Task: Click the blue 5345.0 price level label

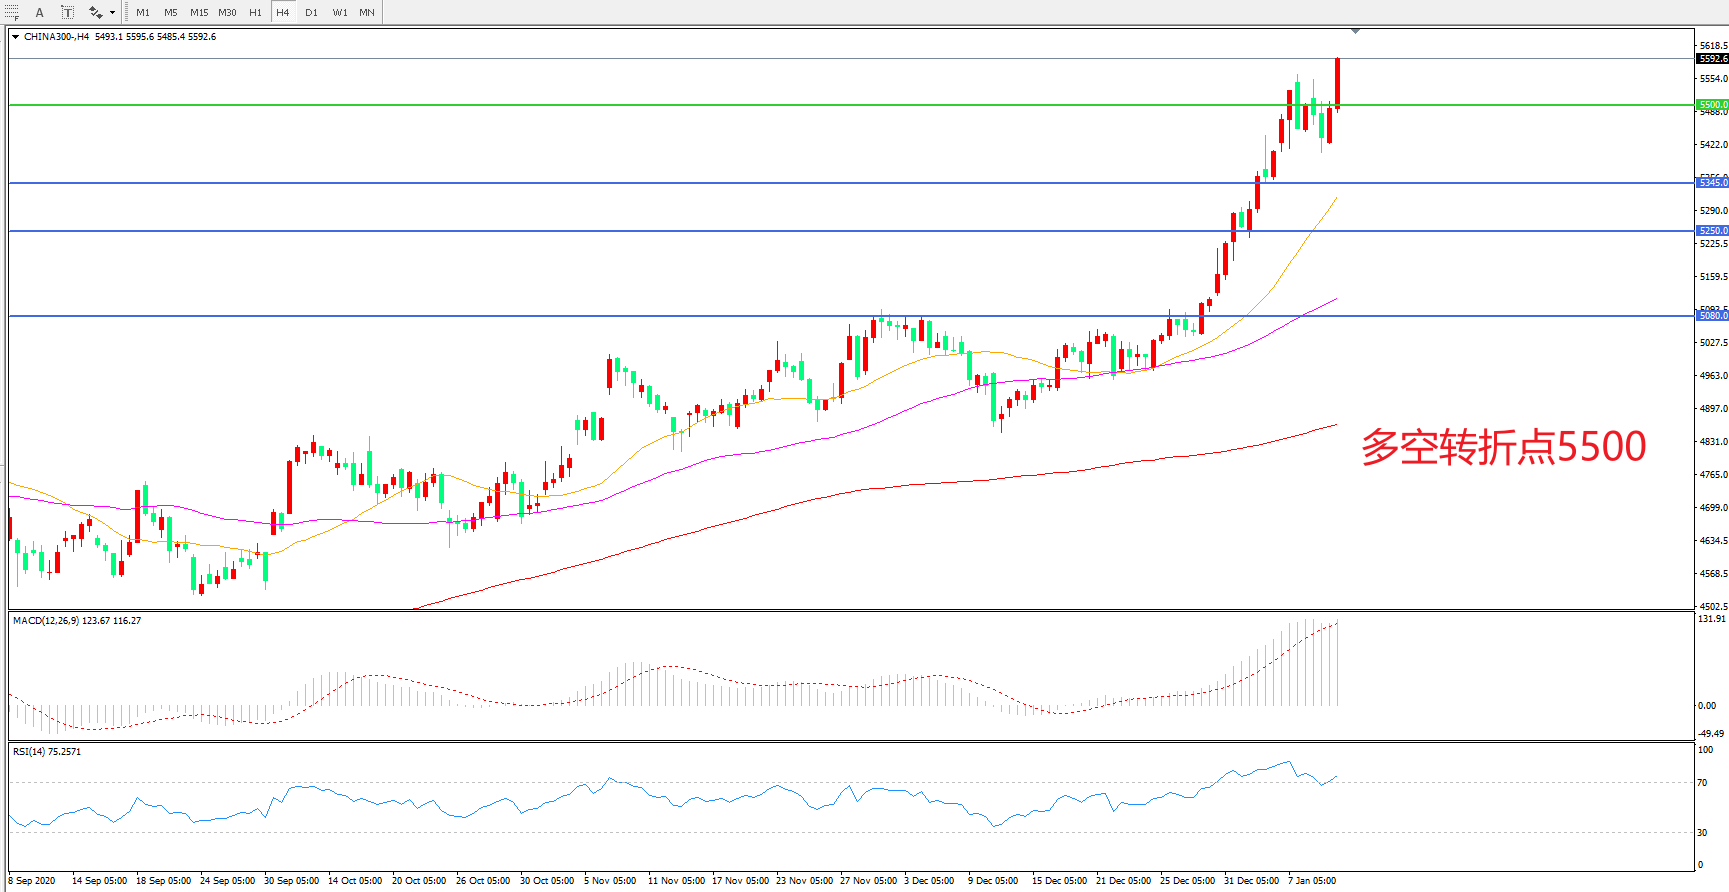Action: 1712,183
